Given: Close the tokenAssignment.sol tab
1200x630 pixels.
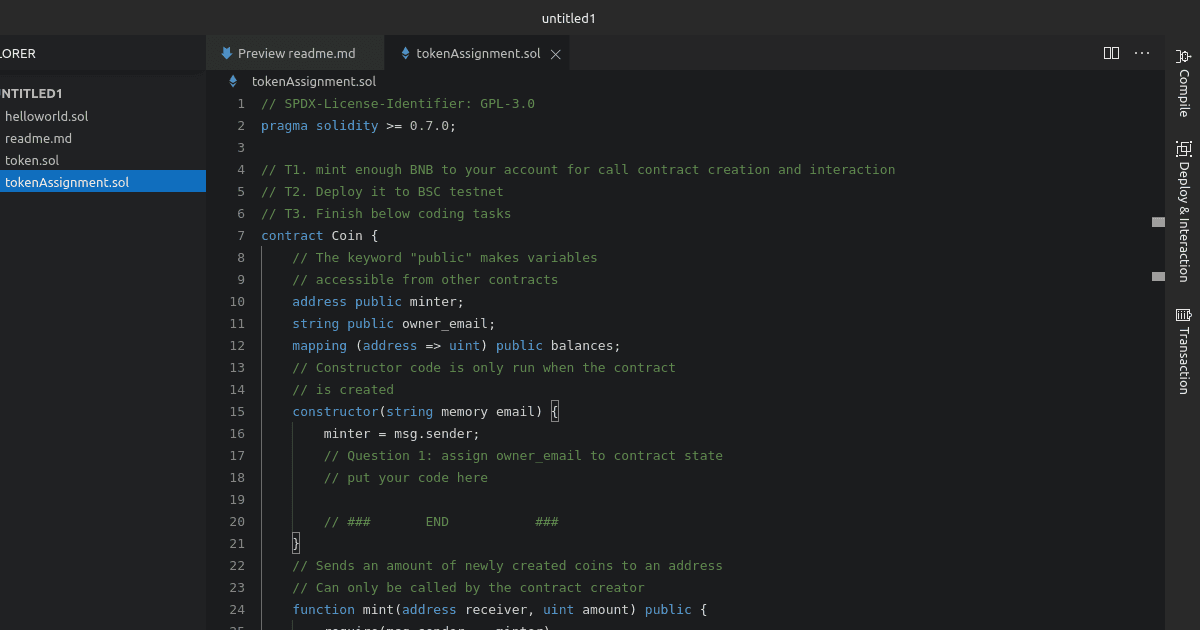Looking at the screenshot, I should [x=556, y=54].
